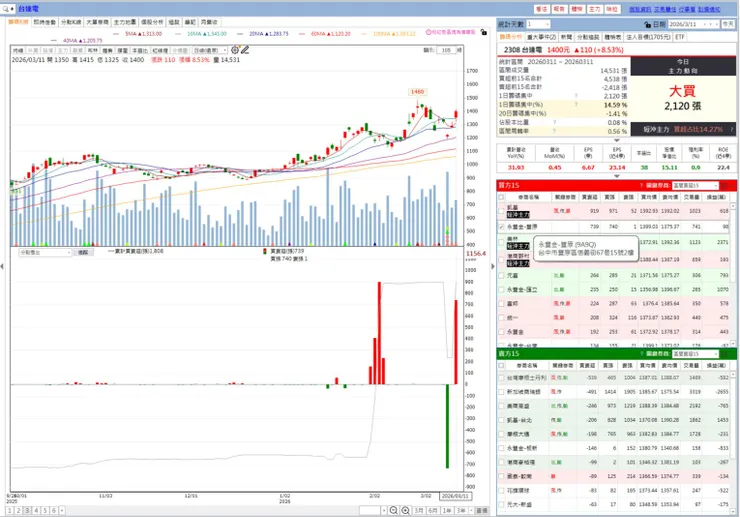Click the 主力 button in top bar

[594, 9]
